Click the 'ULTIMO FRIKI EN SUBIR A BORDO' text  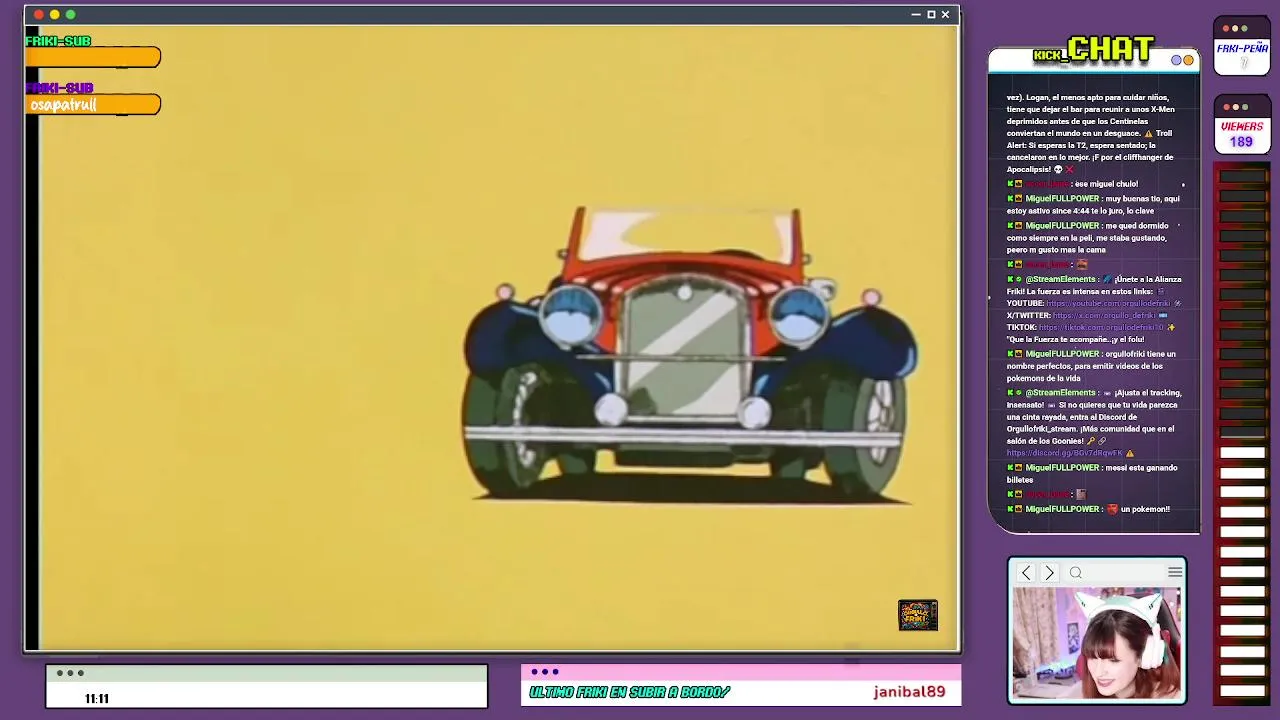630,692
